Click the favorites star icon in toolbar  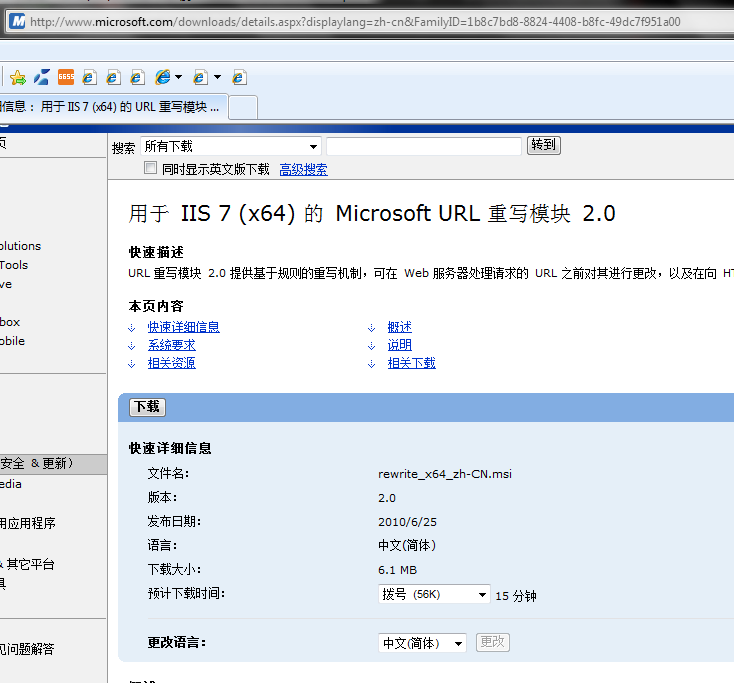pos(18,77)
